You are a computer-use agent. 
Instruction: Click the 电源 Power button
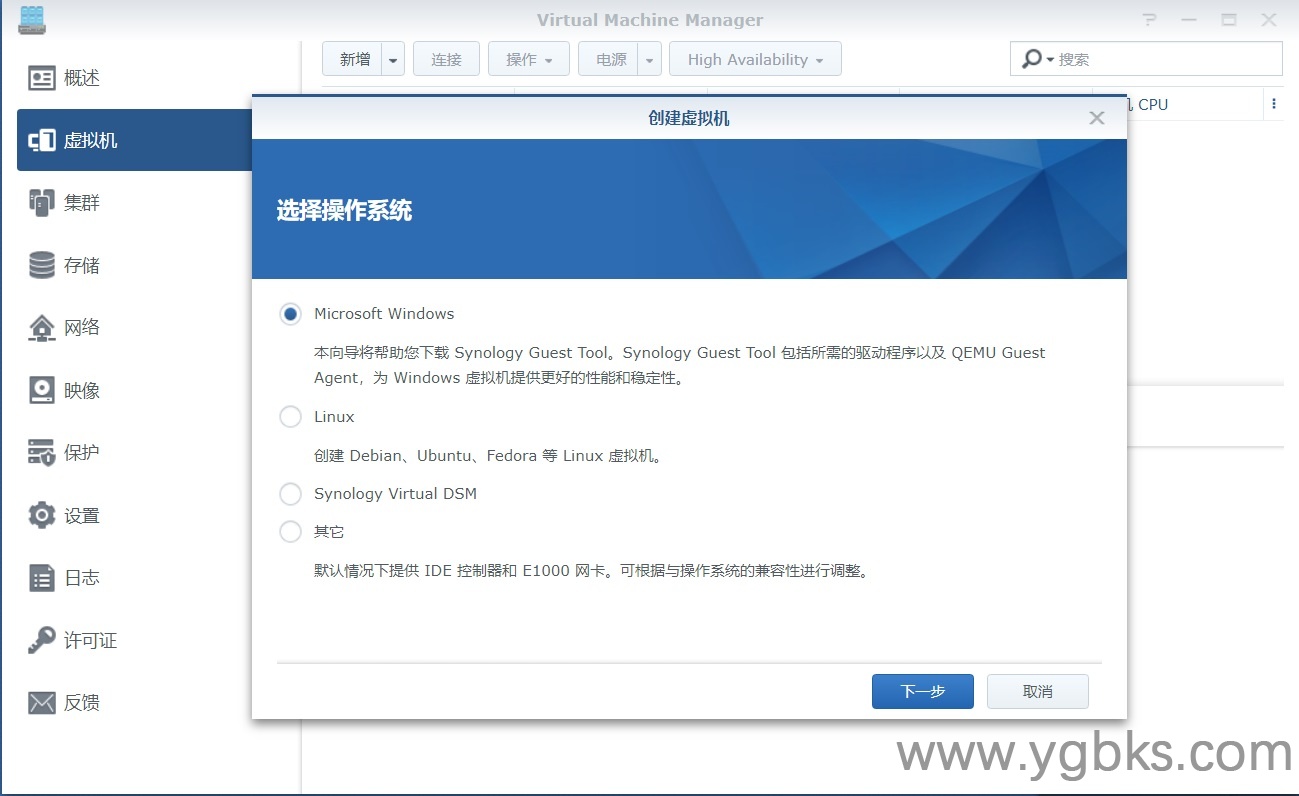609,59
